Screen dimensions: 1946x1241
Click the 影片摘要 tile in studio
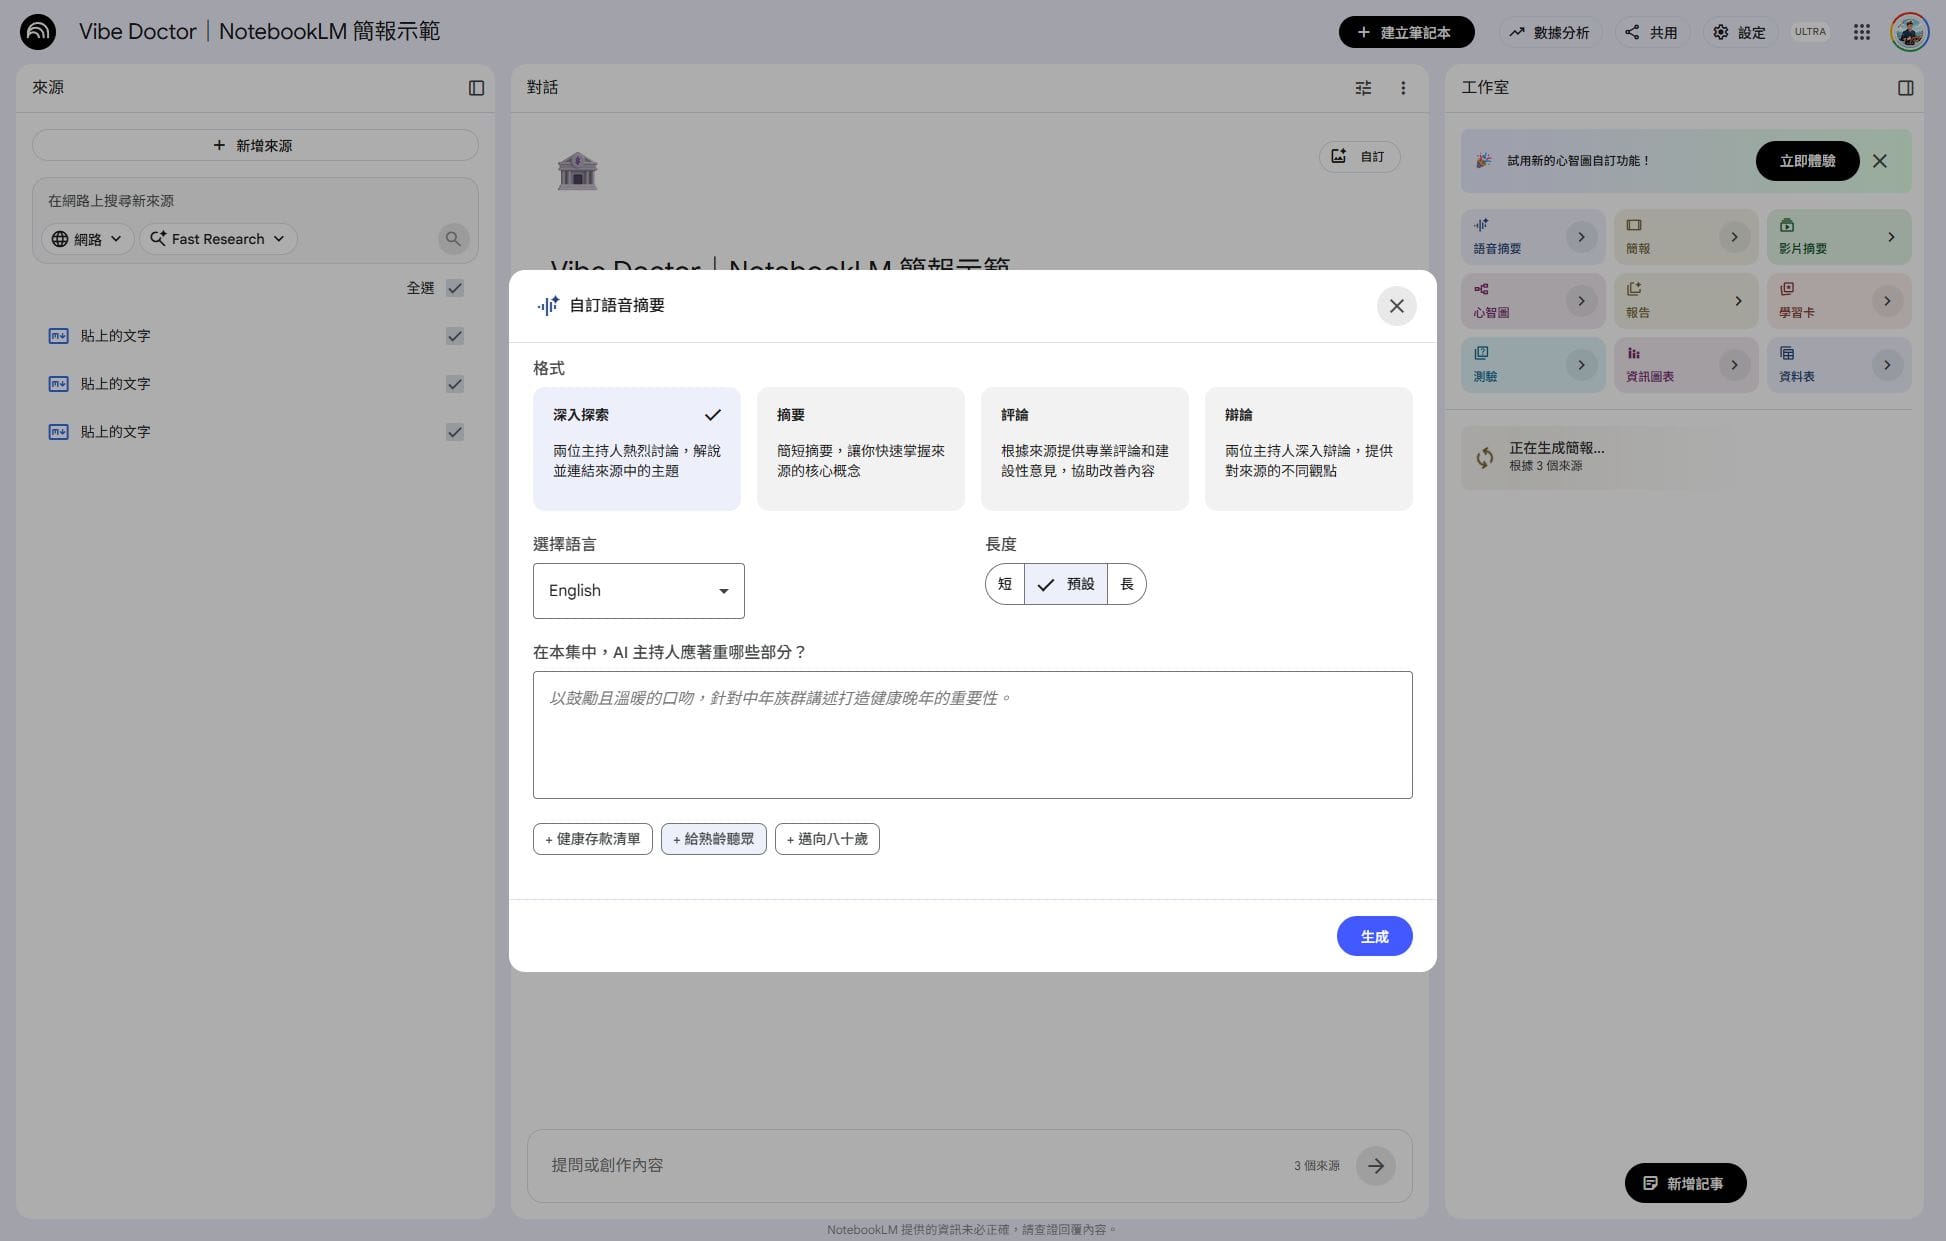tap(1839, 237)
